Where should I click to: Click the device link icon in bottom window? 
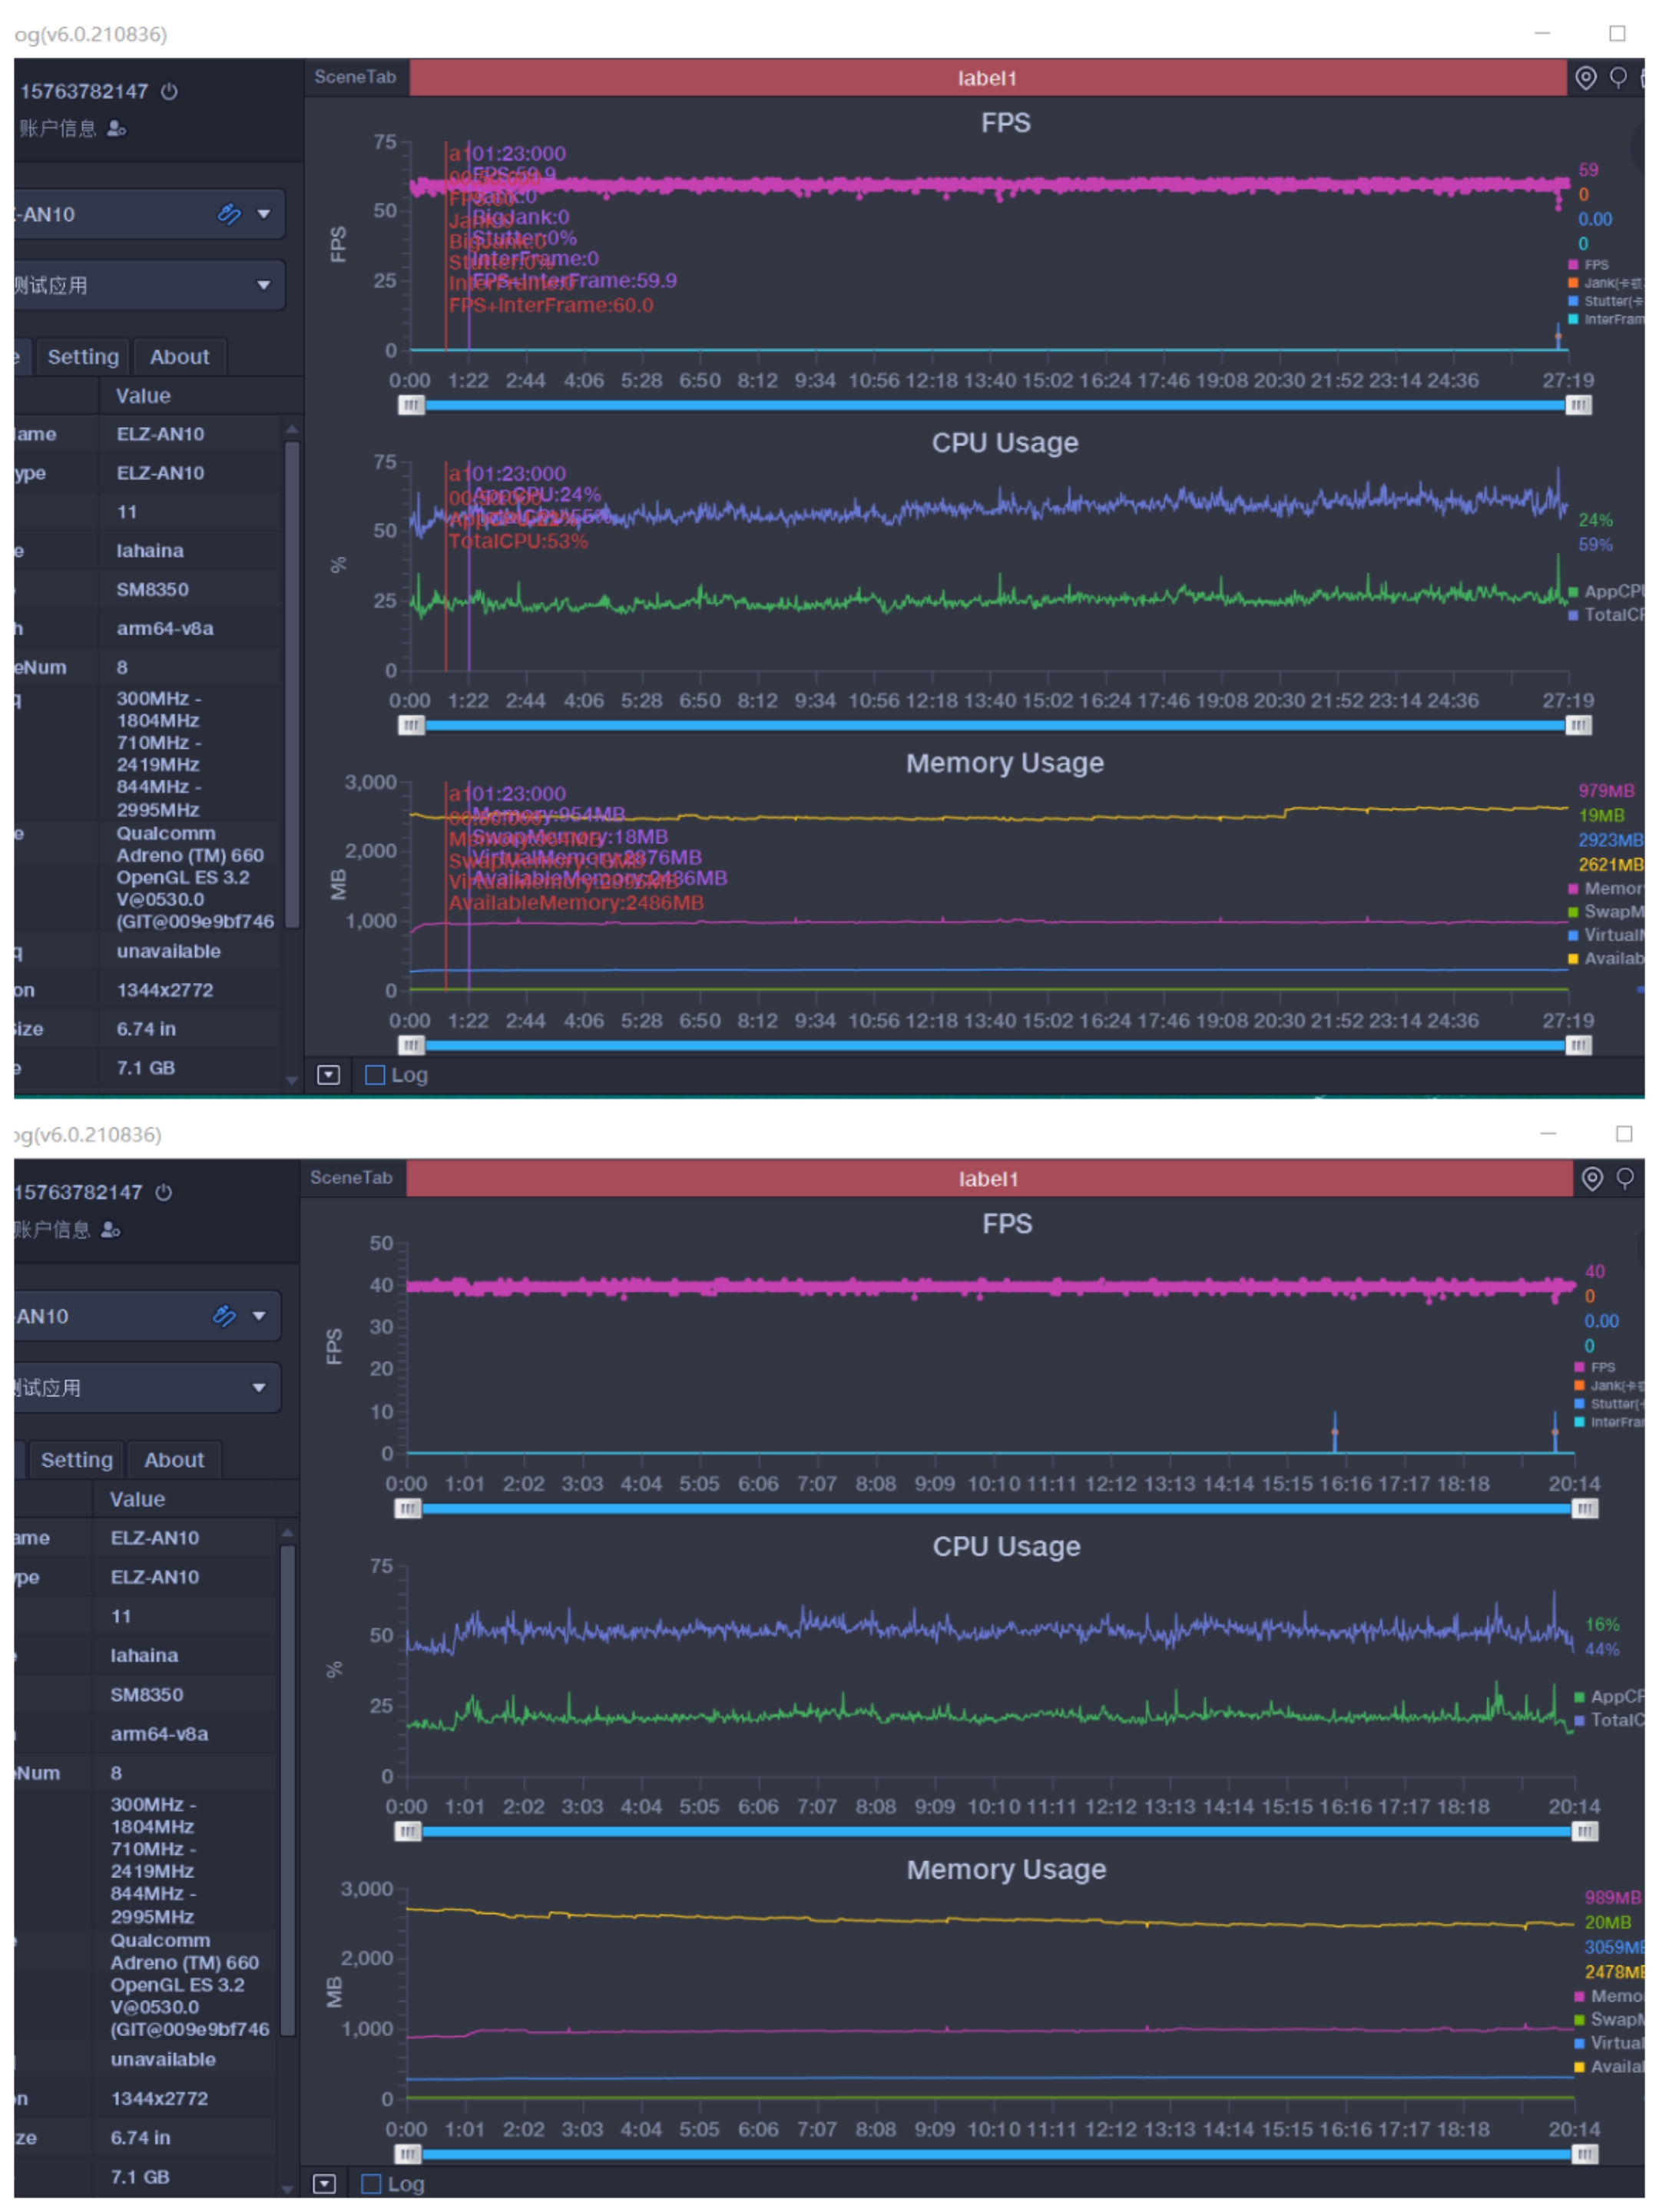[x=224, y=1316]
